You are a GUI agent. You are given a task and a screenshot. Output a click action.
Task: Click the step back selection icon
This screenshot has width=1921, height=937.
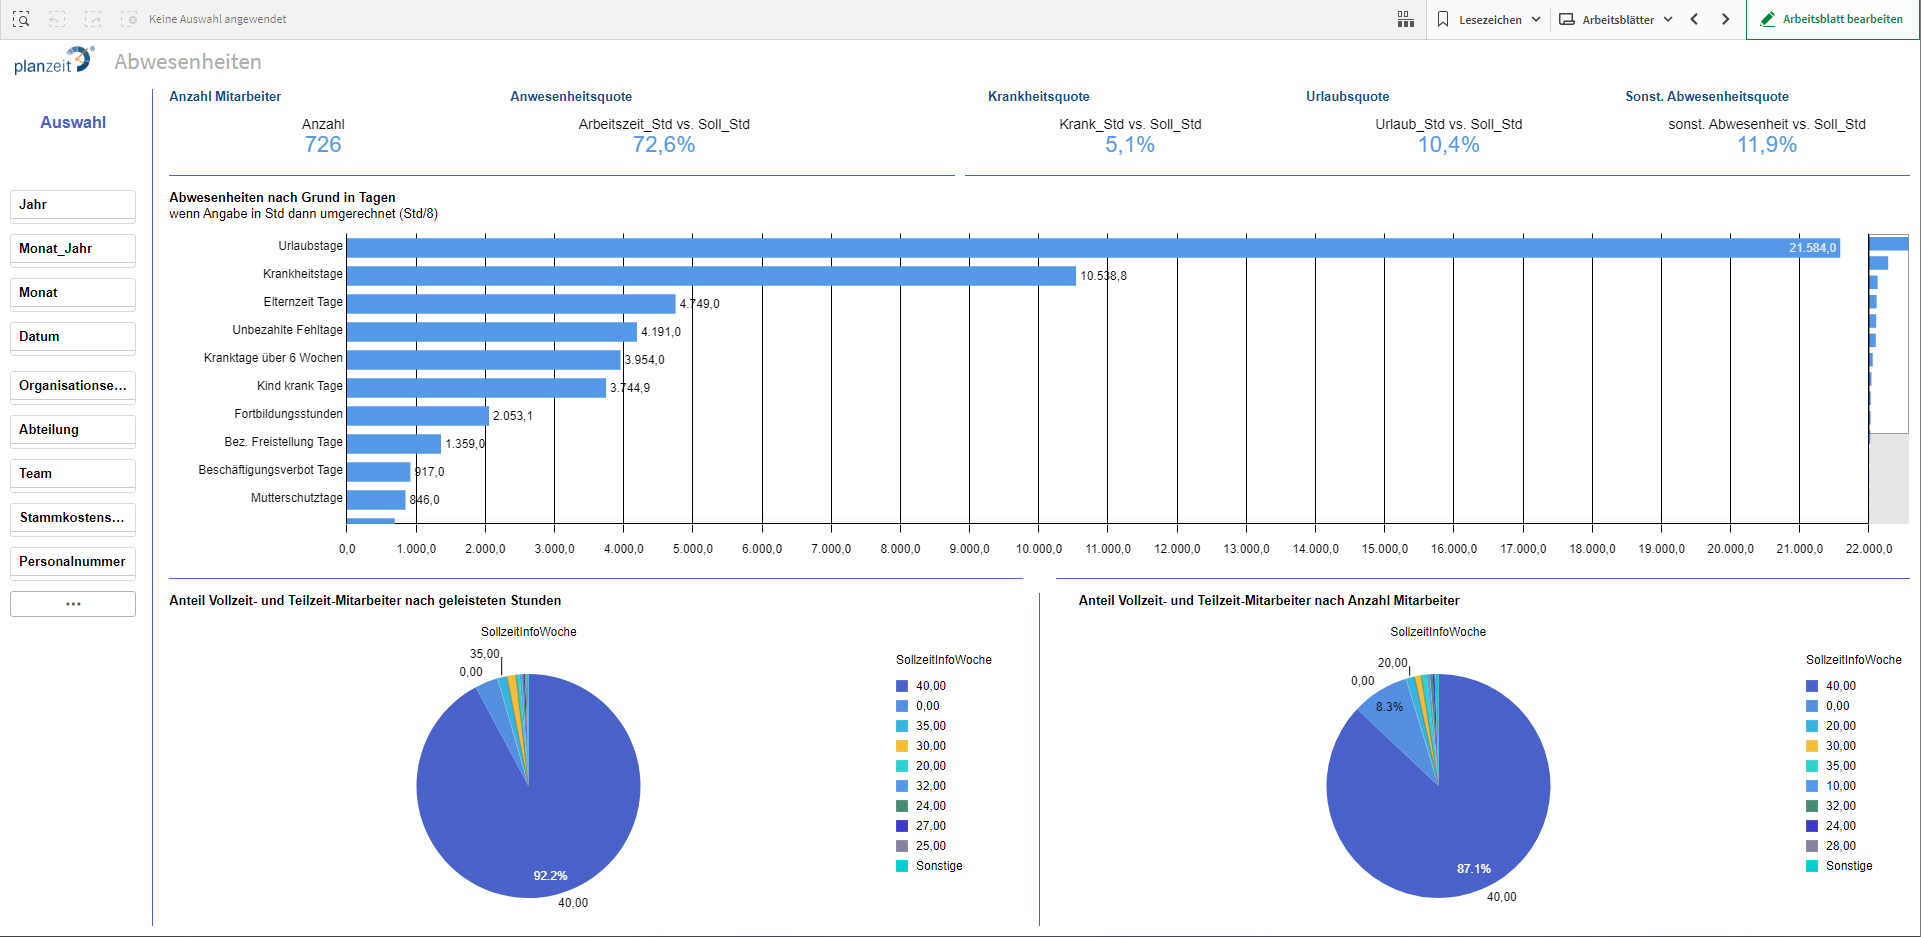[57, 19]
